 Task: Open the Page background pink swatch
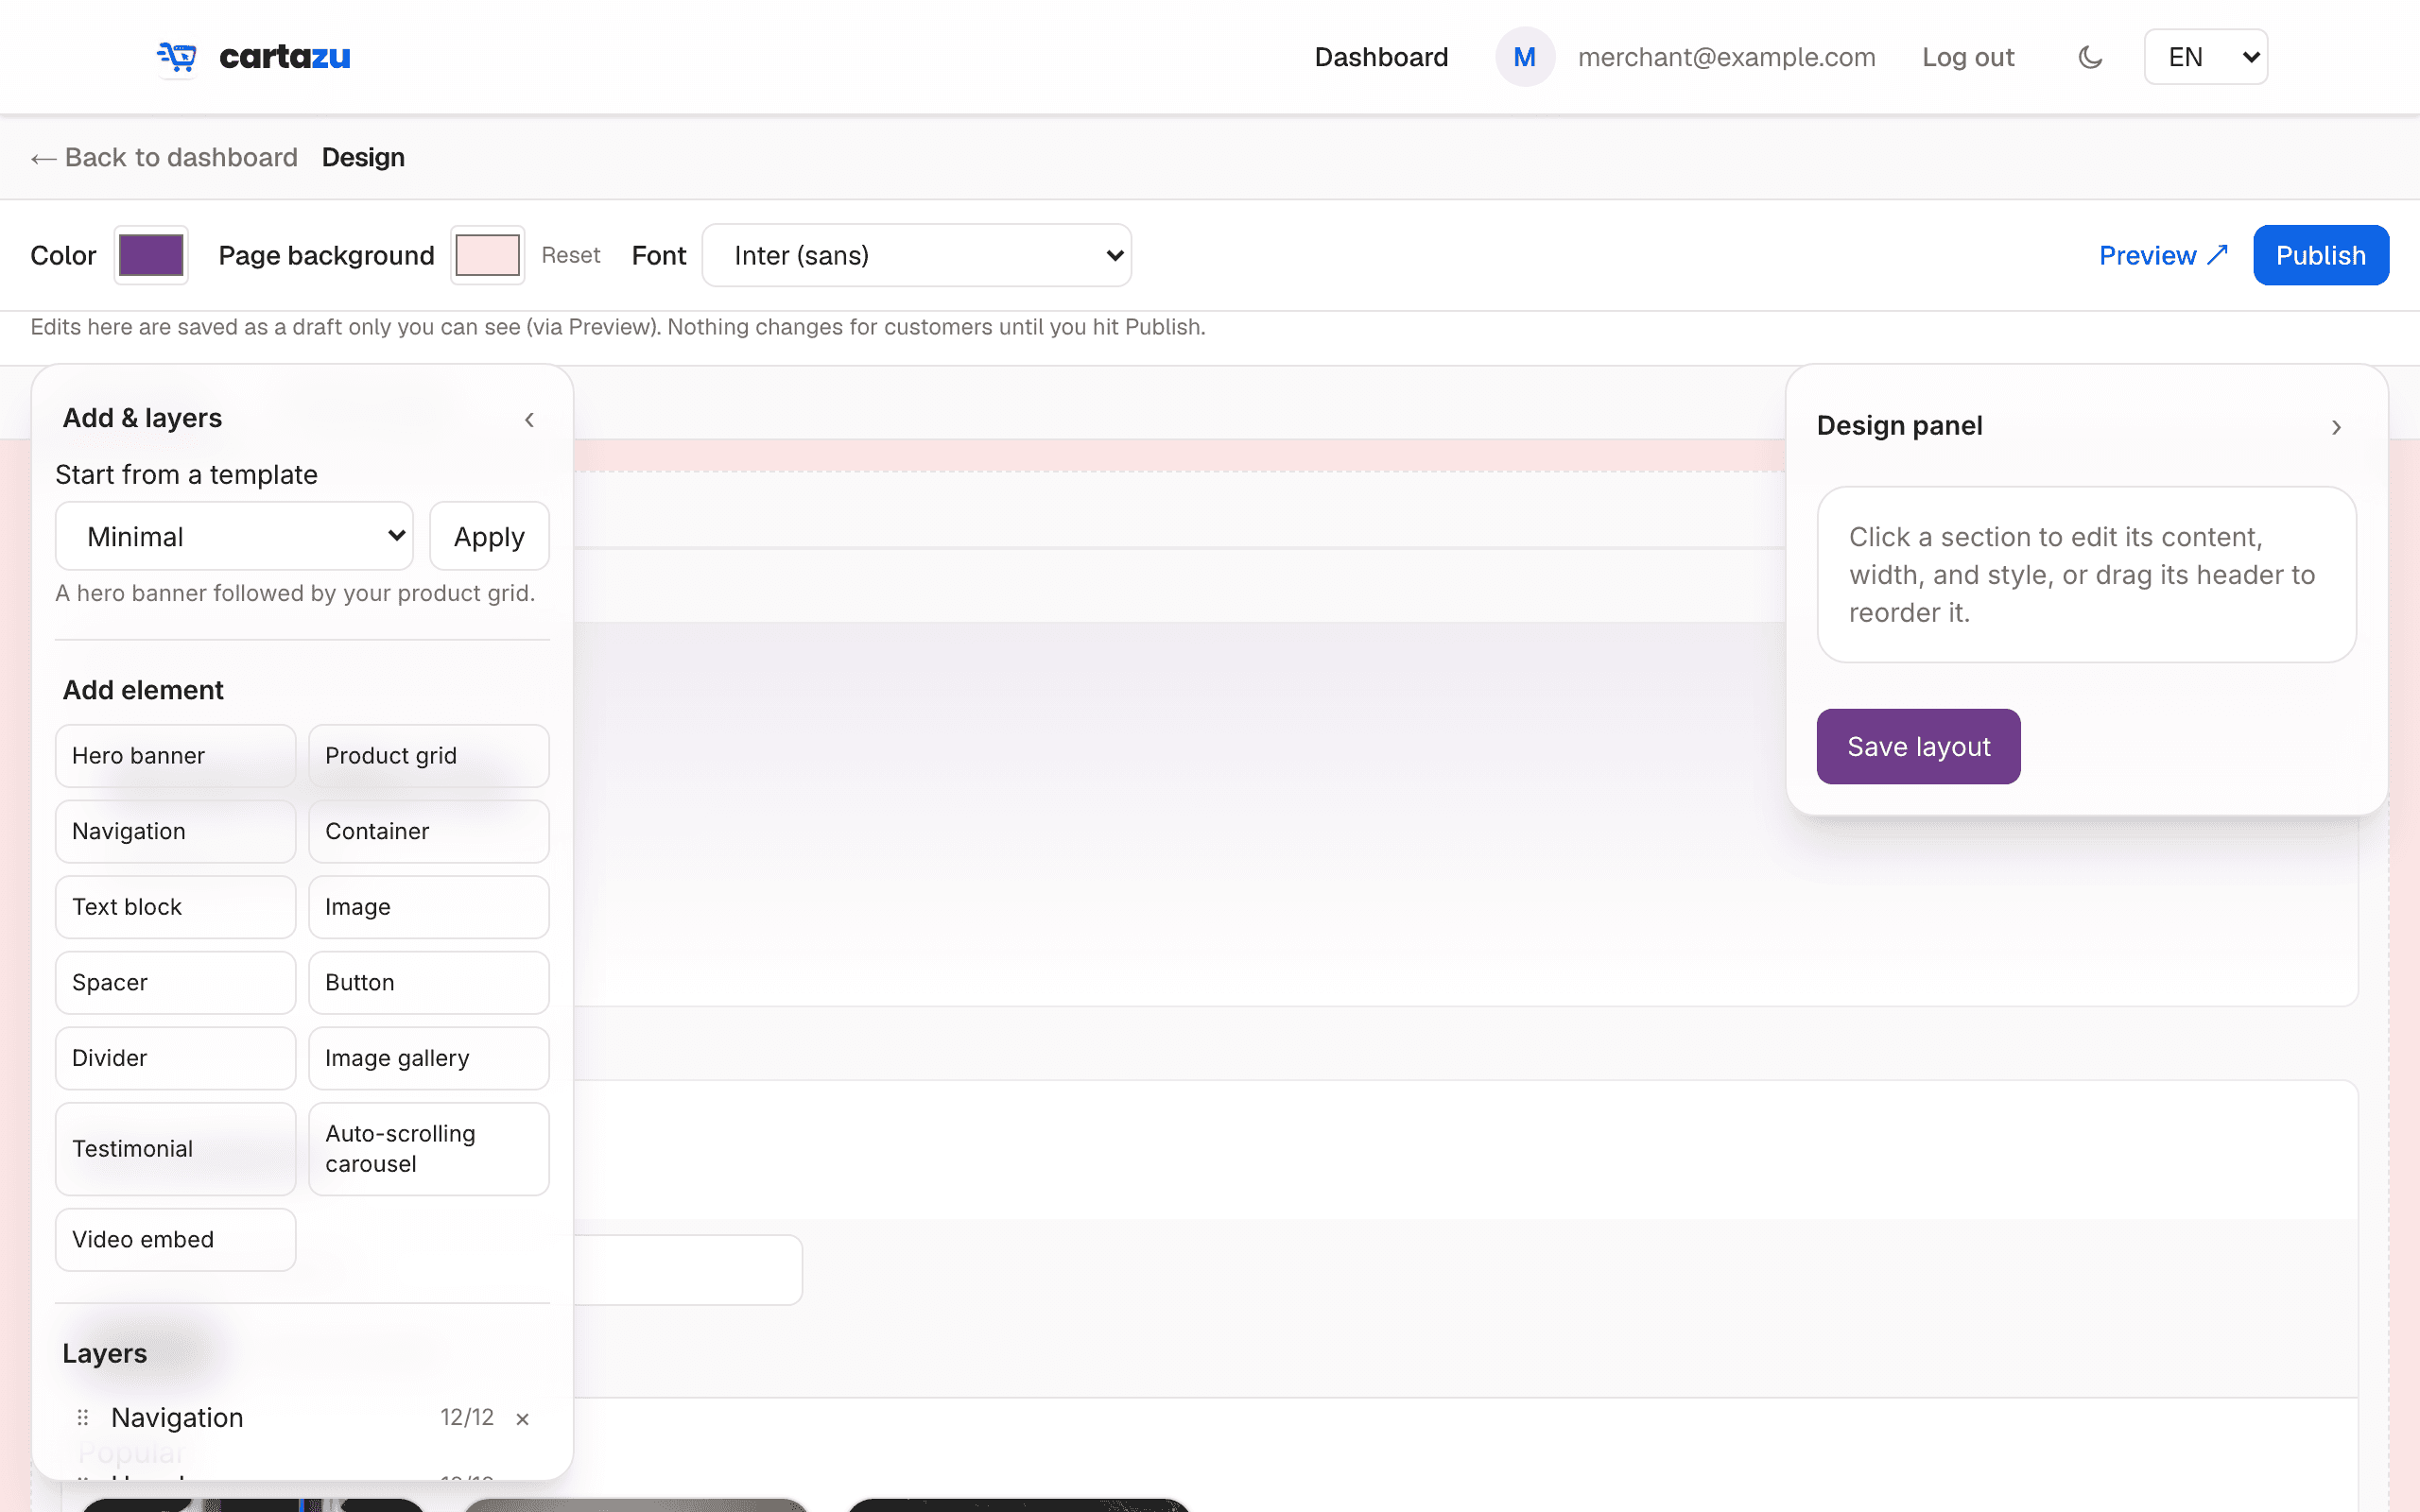pyautogui.click(x=487, y=255)
